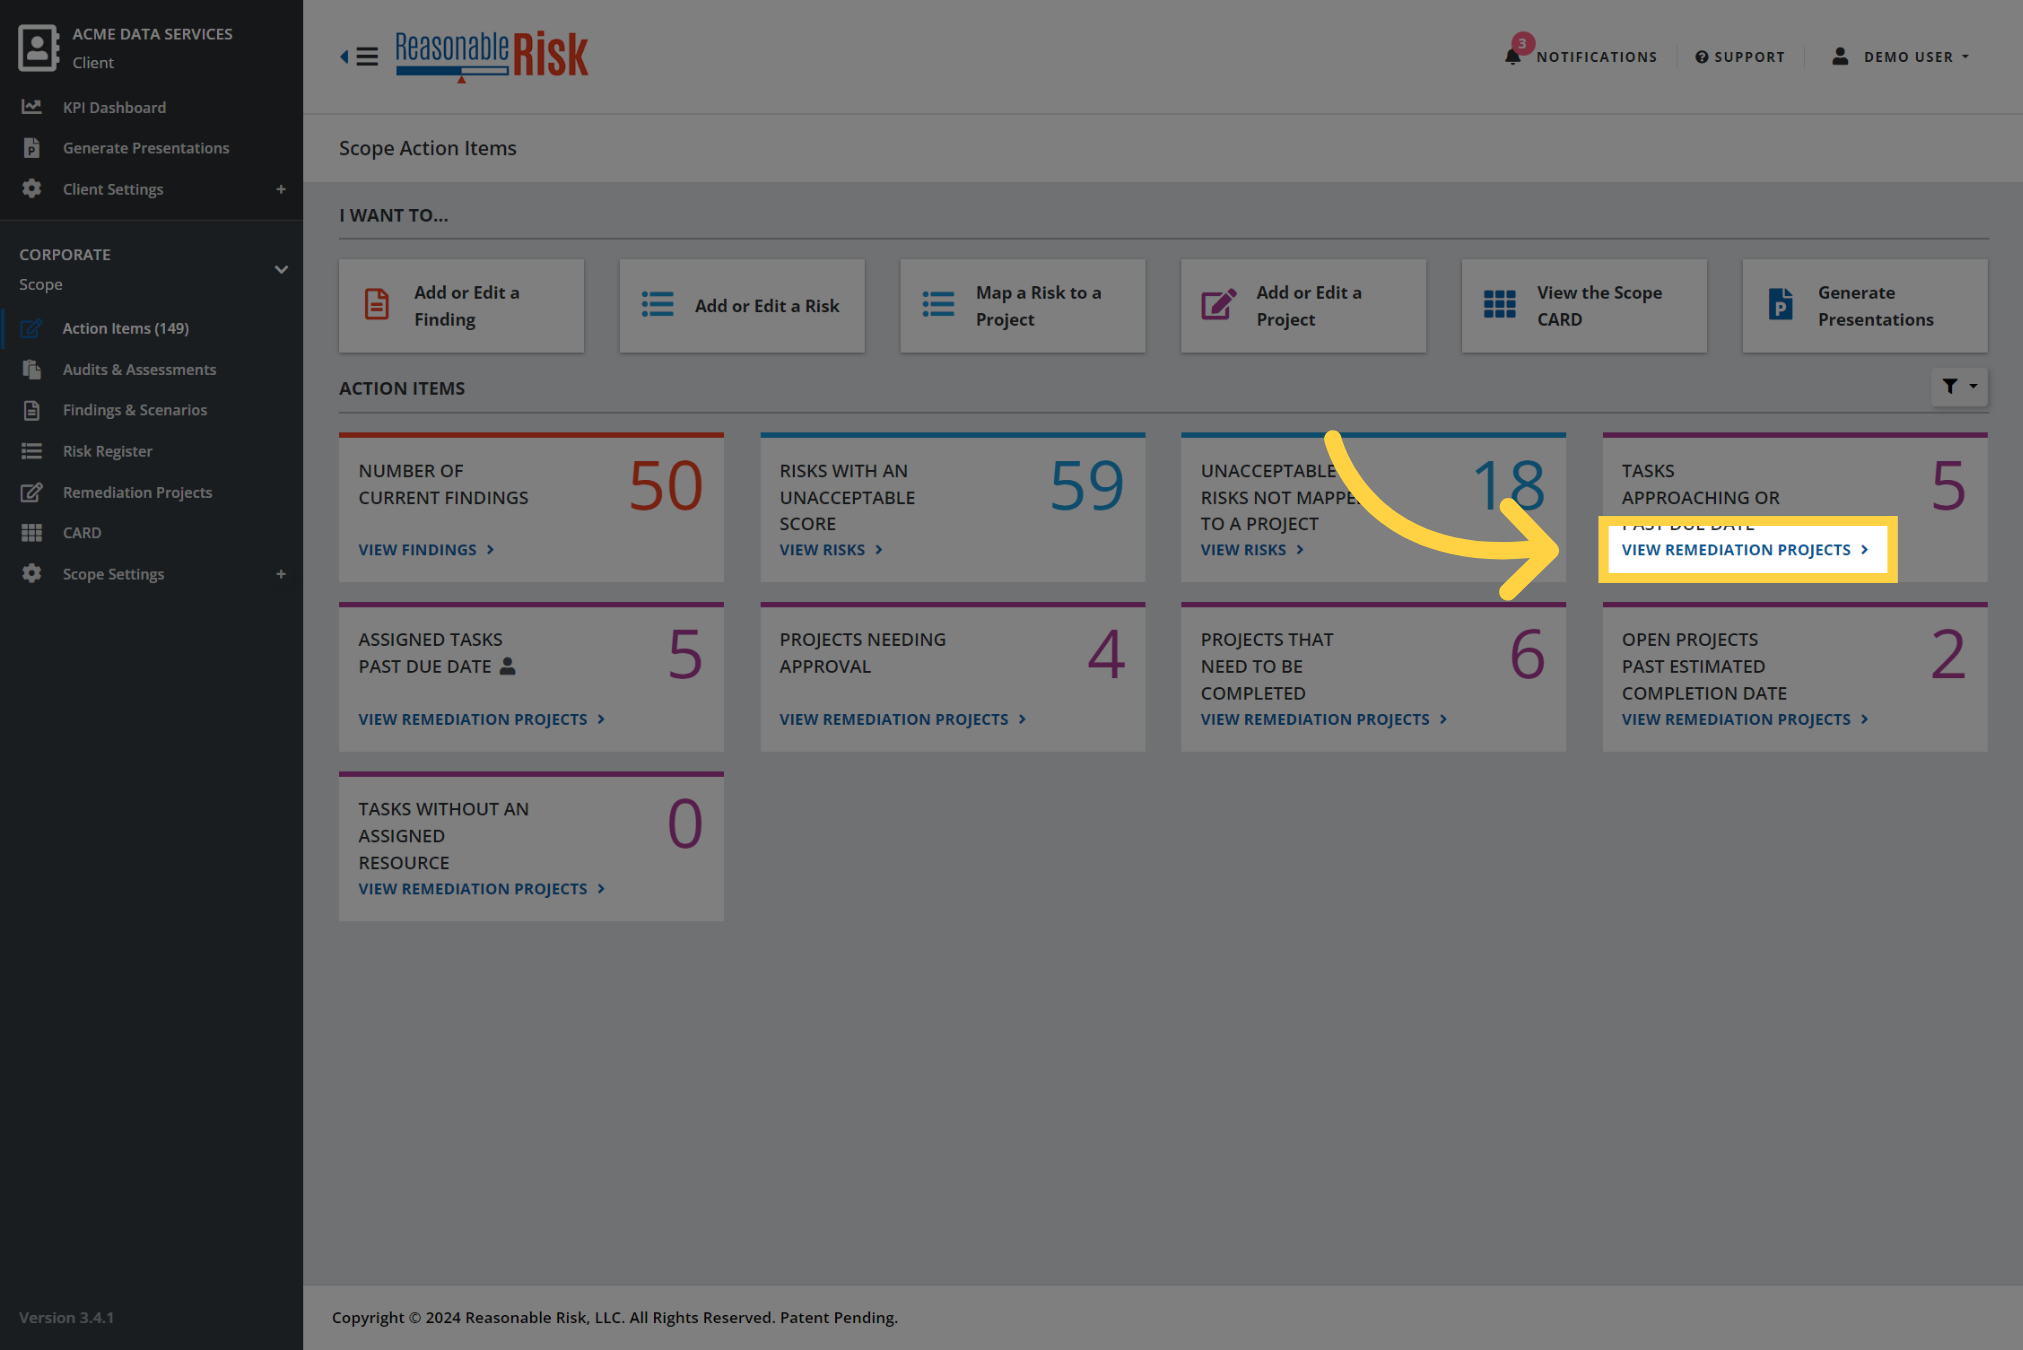Image resolution: width=2023 pixels, height=1350 pixels.
Task: Click the 59 unacceptable score risks count
Action: coord(1087,487)
